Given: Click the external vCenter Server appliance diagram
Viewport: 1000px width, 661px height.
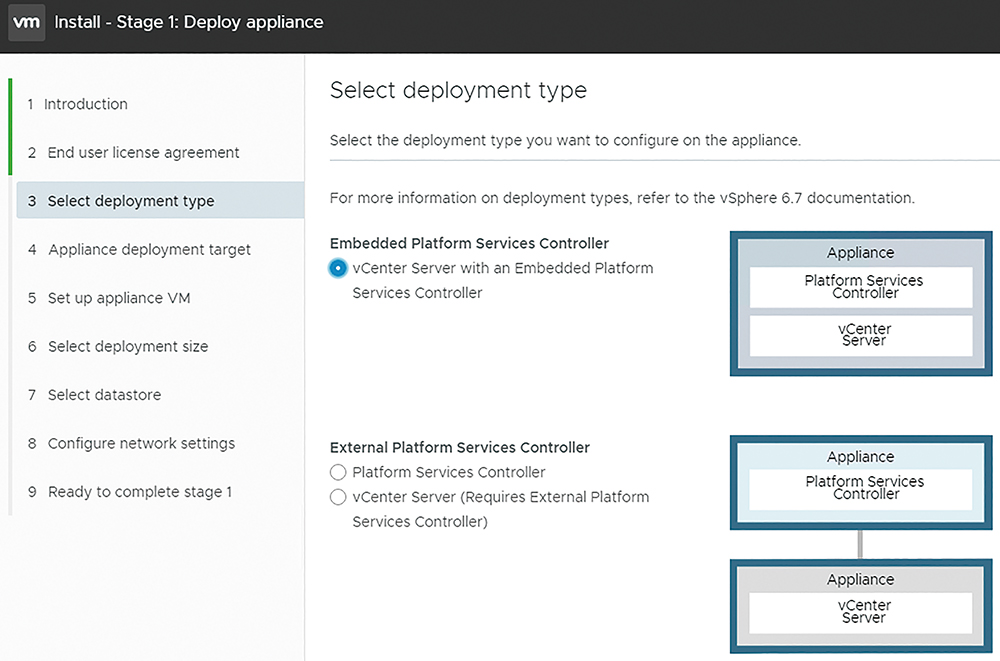Looking at the screenshot, I should [x=861, y=606].
